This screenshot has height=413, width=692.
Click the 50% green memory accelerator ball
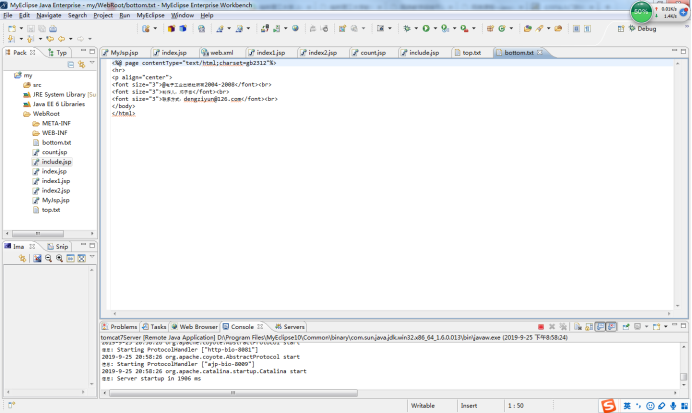point(641,12)
